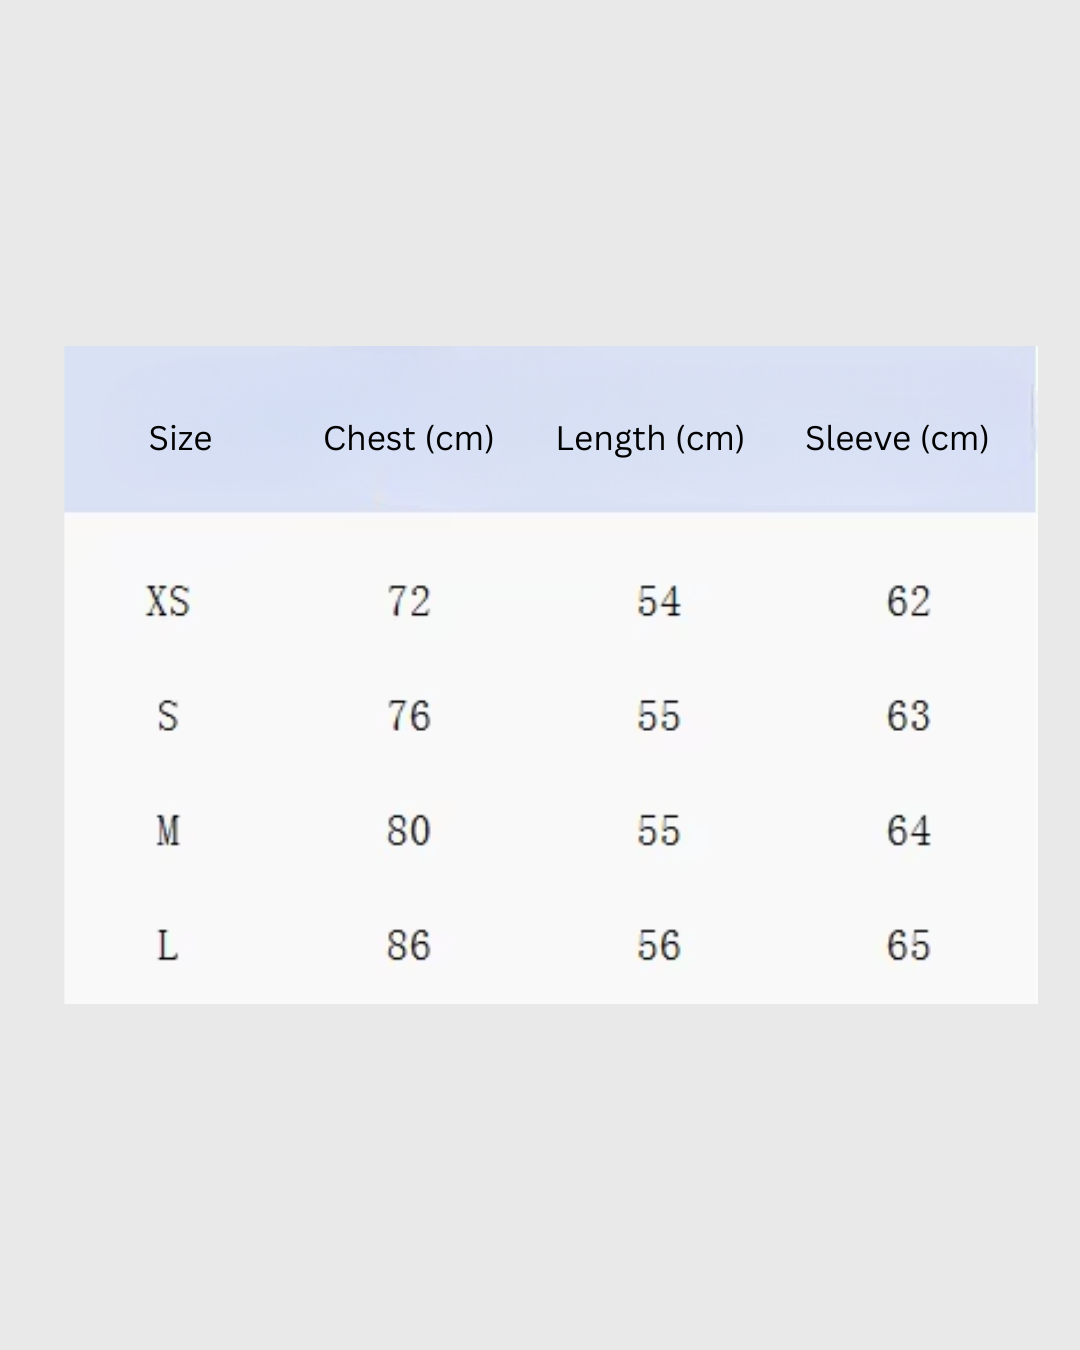This screenshot has height=1350, width=1080.
Task: Select the S size row label
Action: [x=168, y=716]
